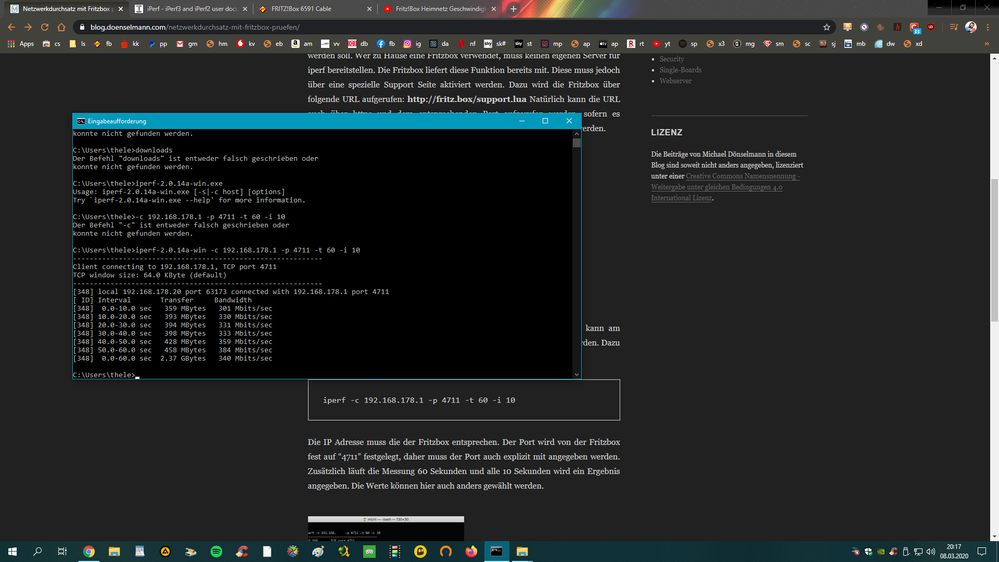
Task: Click the command prompt vertical scrollbar
Action: [x=577, y=254]
